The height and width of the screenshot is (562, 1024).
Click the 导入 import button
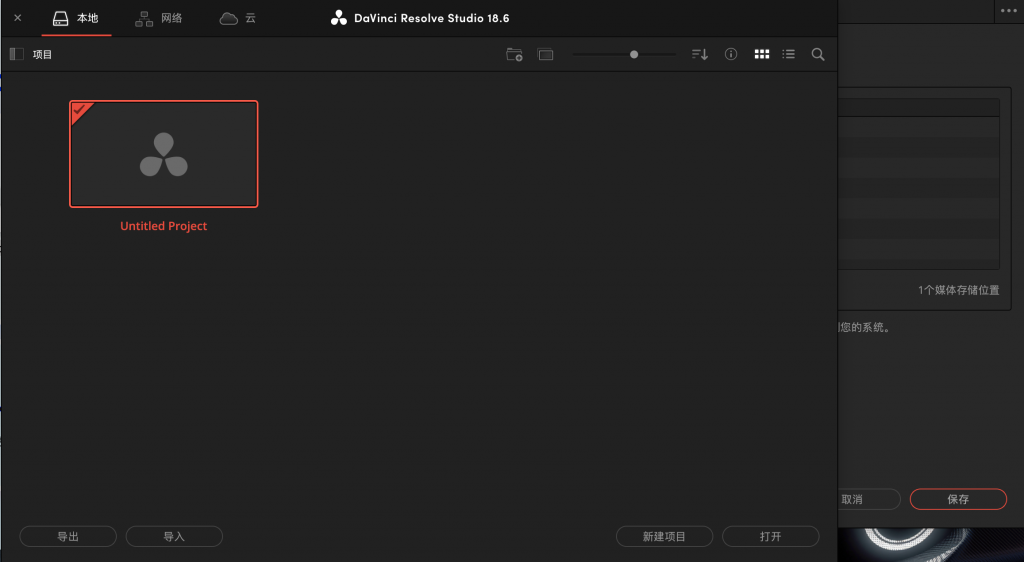(174, 537)
